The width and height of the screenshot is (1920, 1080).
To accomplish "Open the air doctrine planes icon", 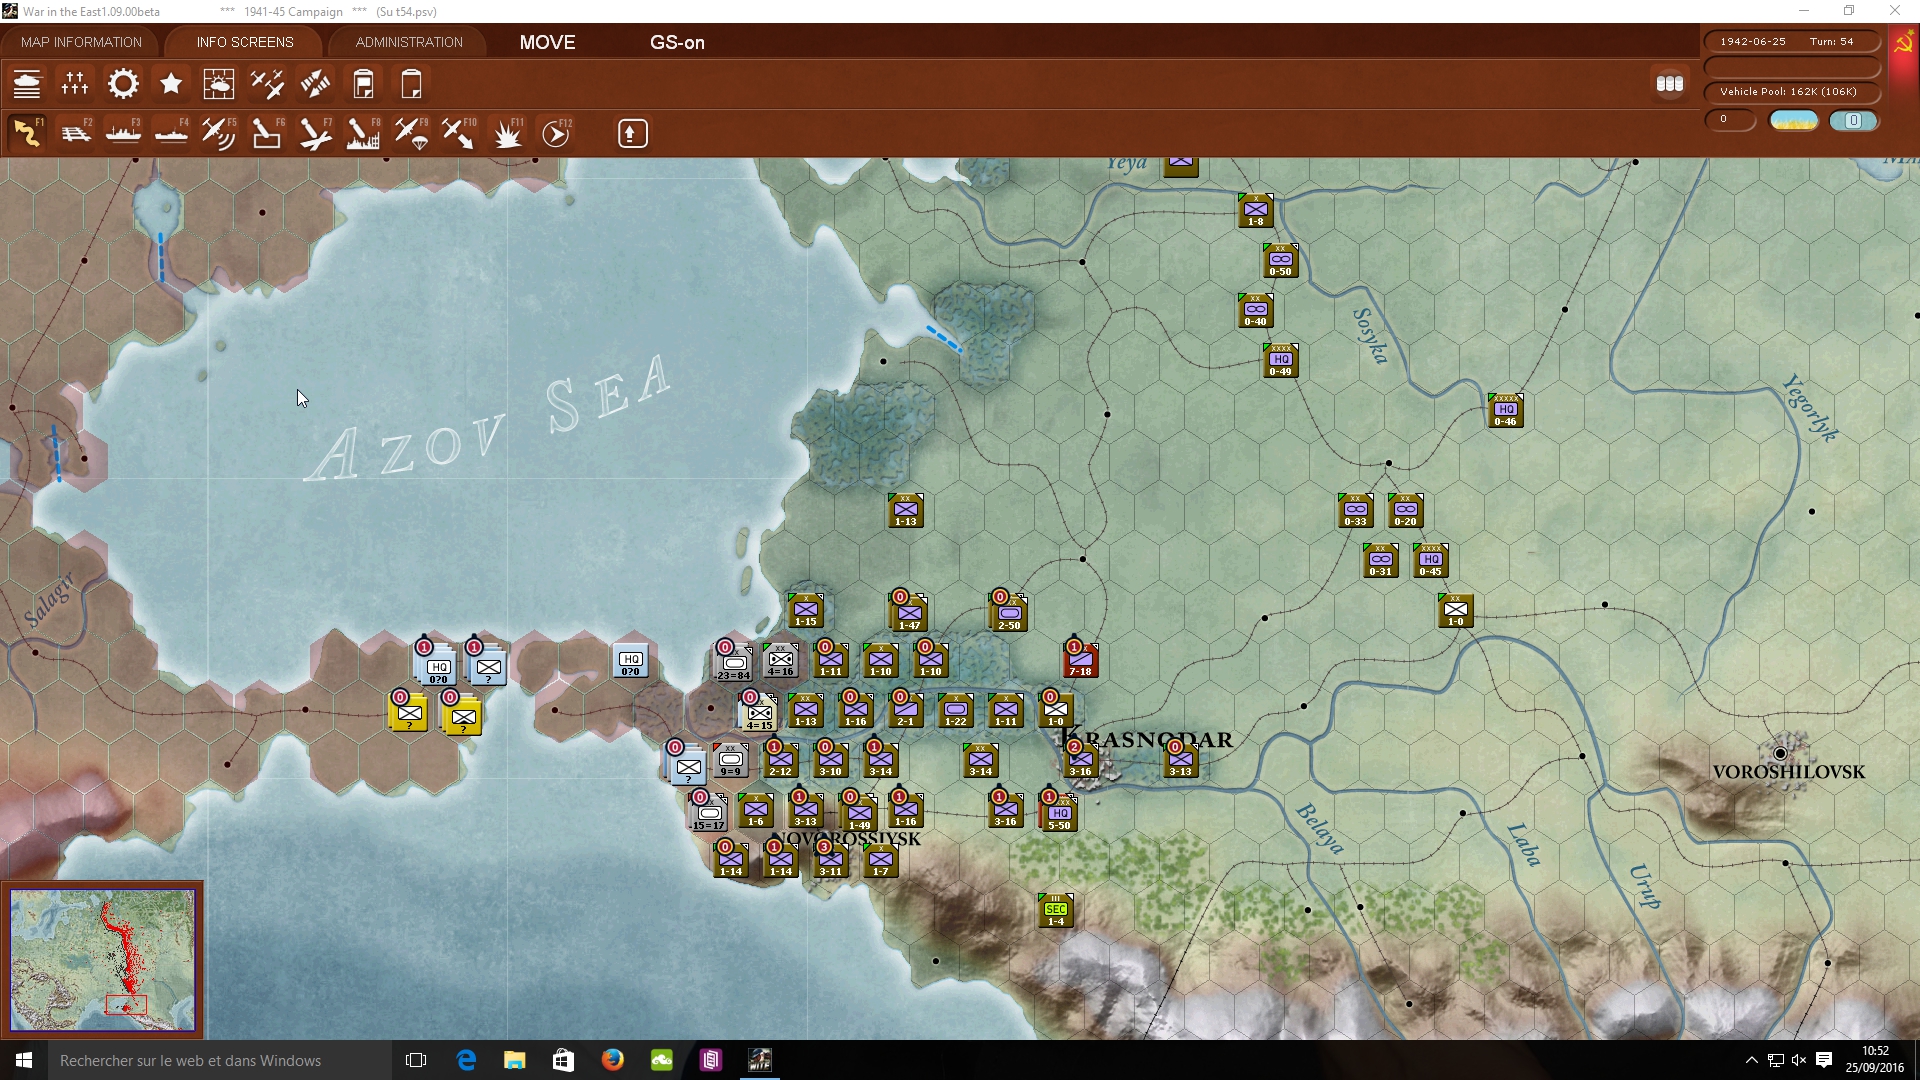I will click(x=267, y=84).
